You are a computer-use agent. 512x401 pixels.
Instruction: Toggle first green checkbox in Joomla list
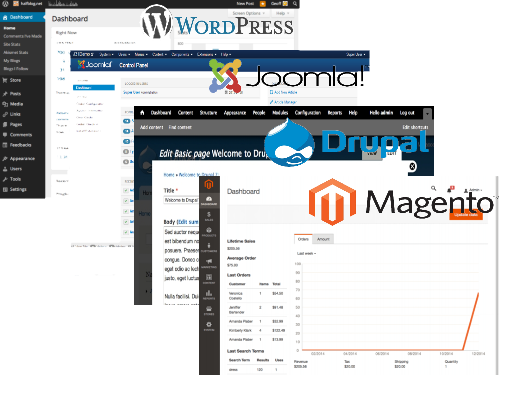coord(126,190)
